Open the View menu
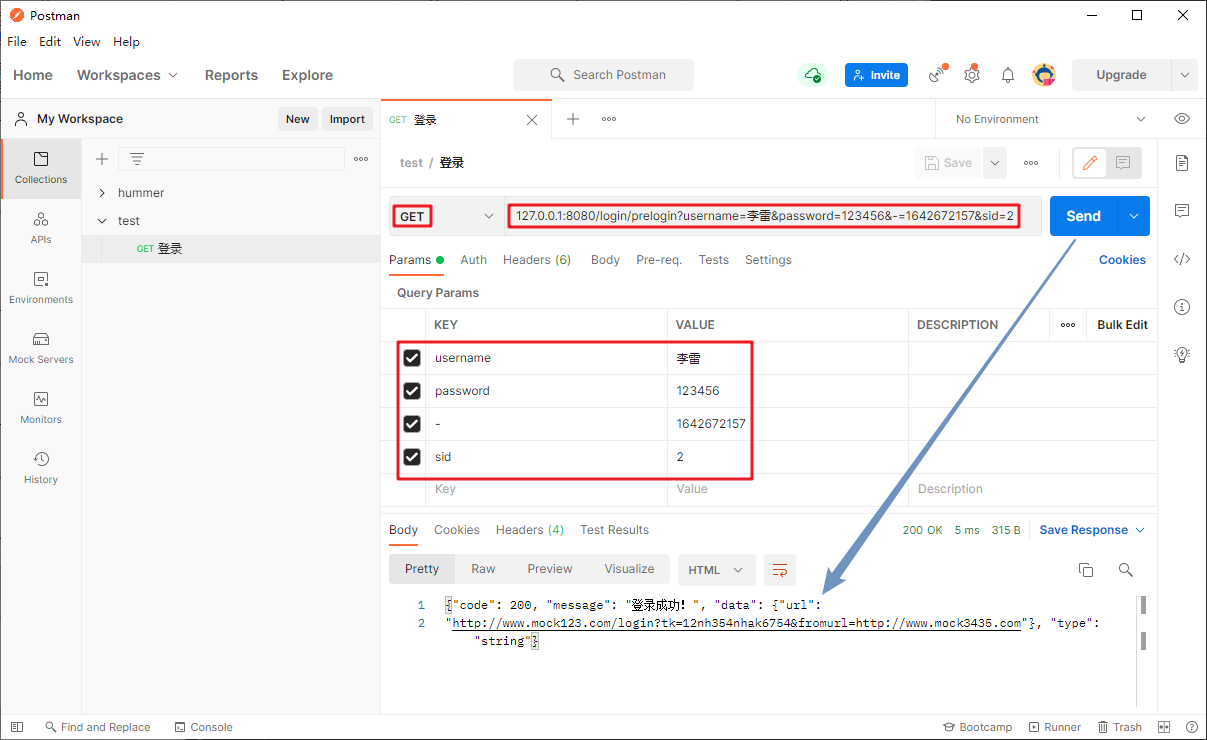The height and width of the screenshot is (740, 1207). point(87,42)
